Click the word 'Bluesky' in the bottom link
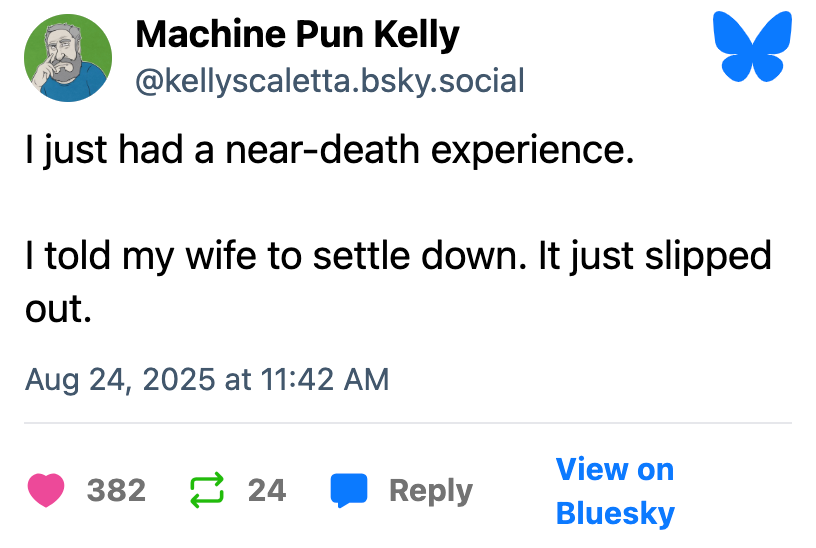 tap(615, 514)
